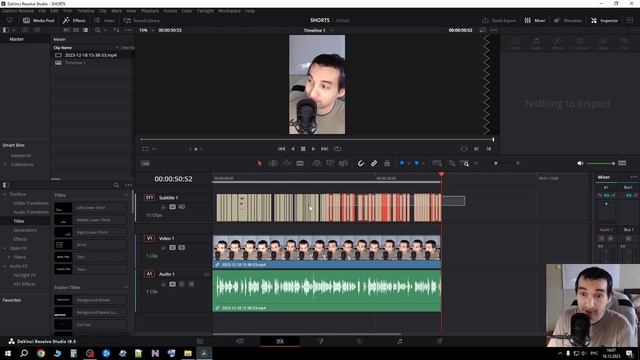Click the blue Flag icon
This screenshot has width=640, height=360.
coord(402,163)
